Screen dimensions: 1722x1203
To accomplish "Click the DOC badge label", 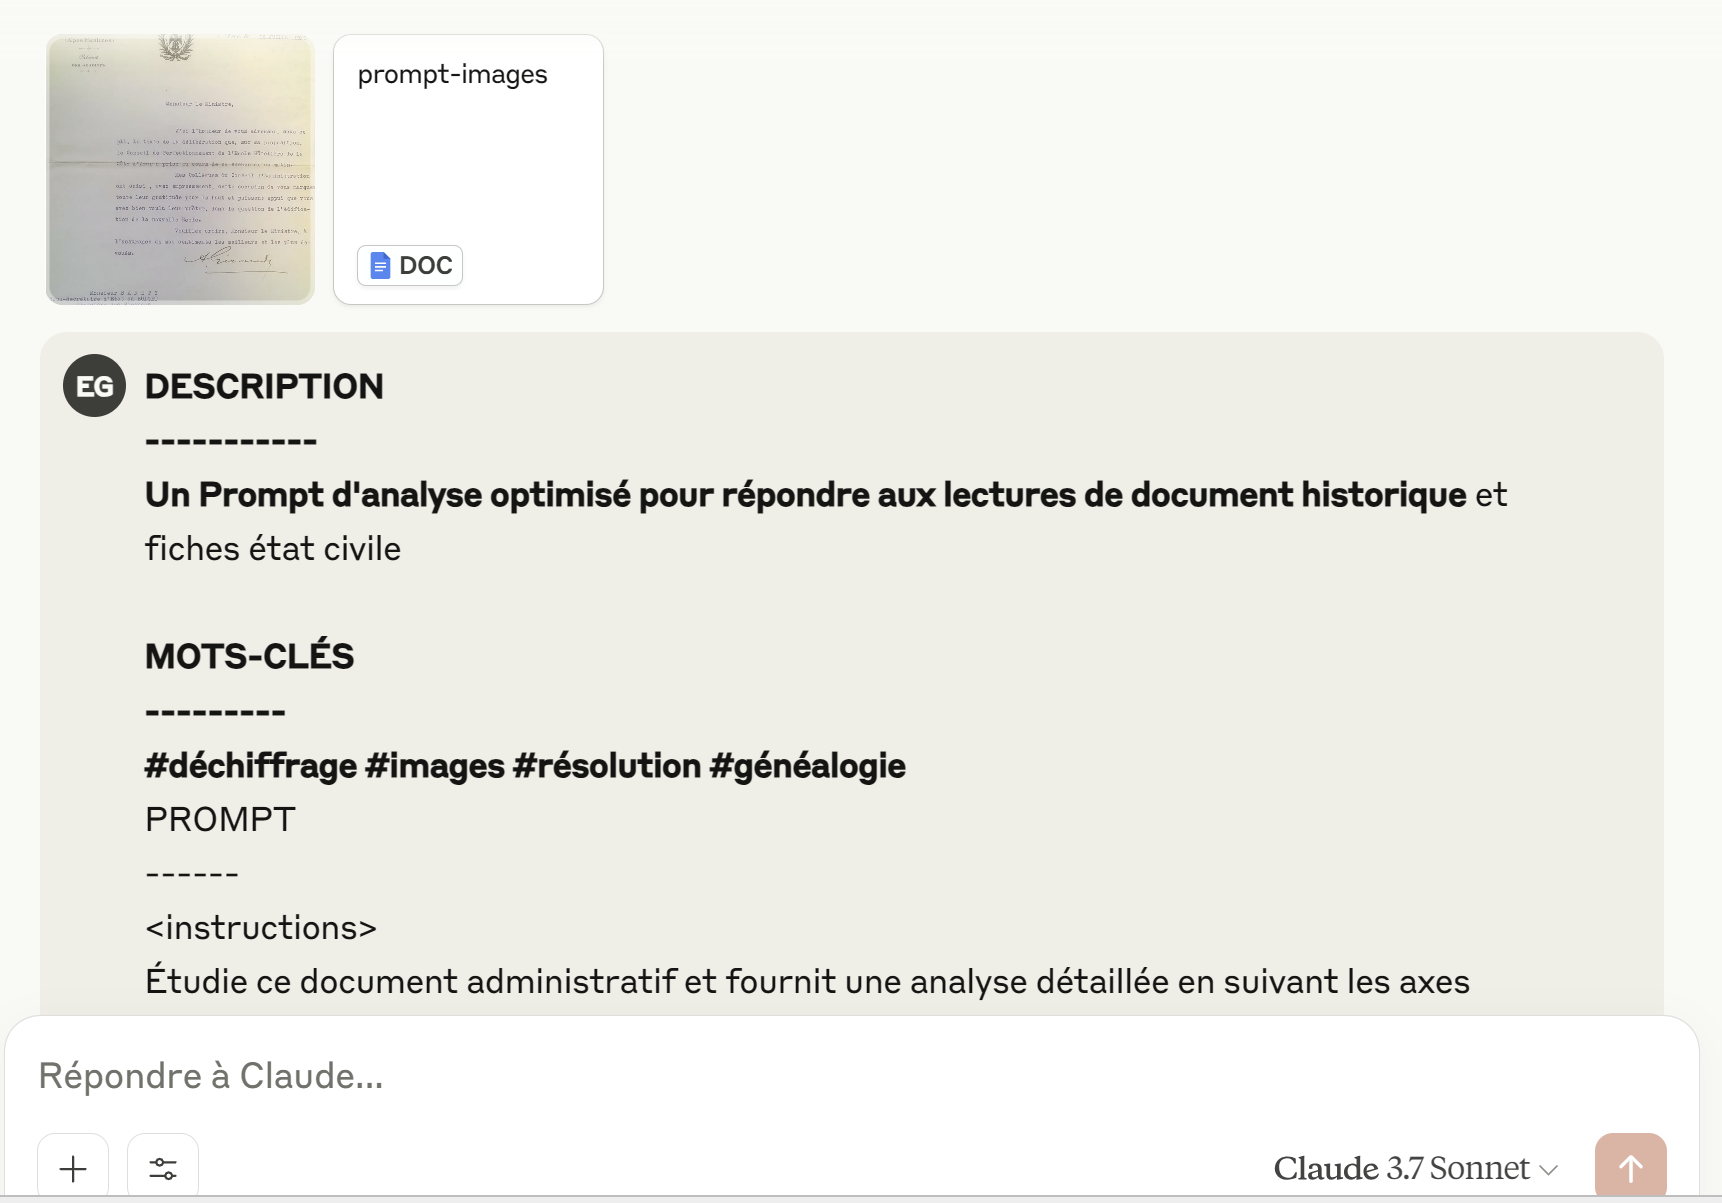I will tap(426, 265).
